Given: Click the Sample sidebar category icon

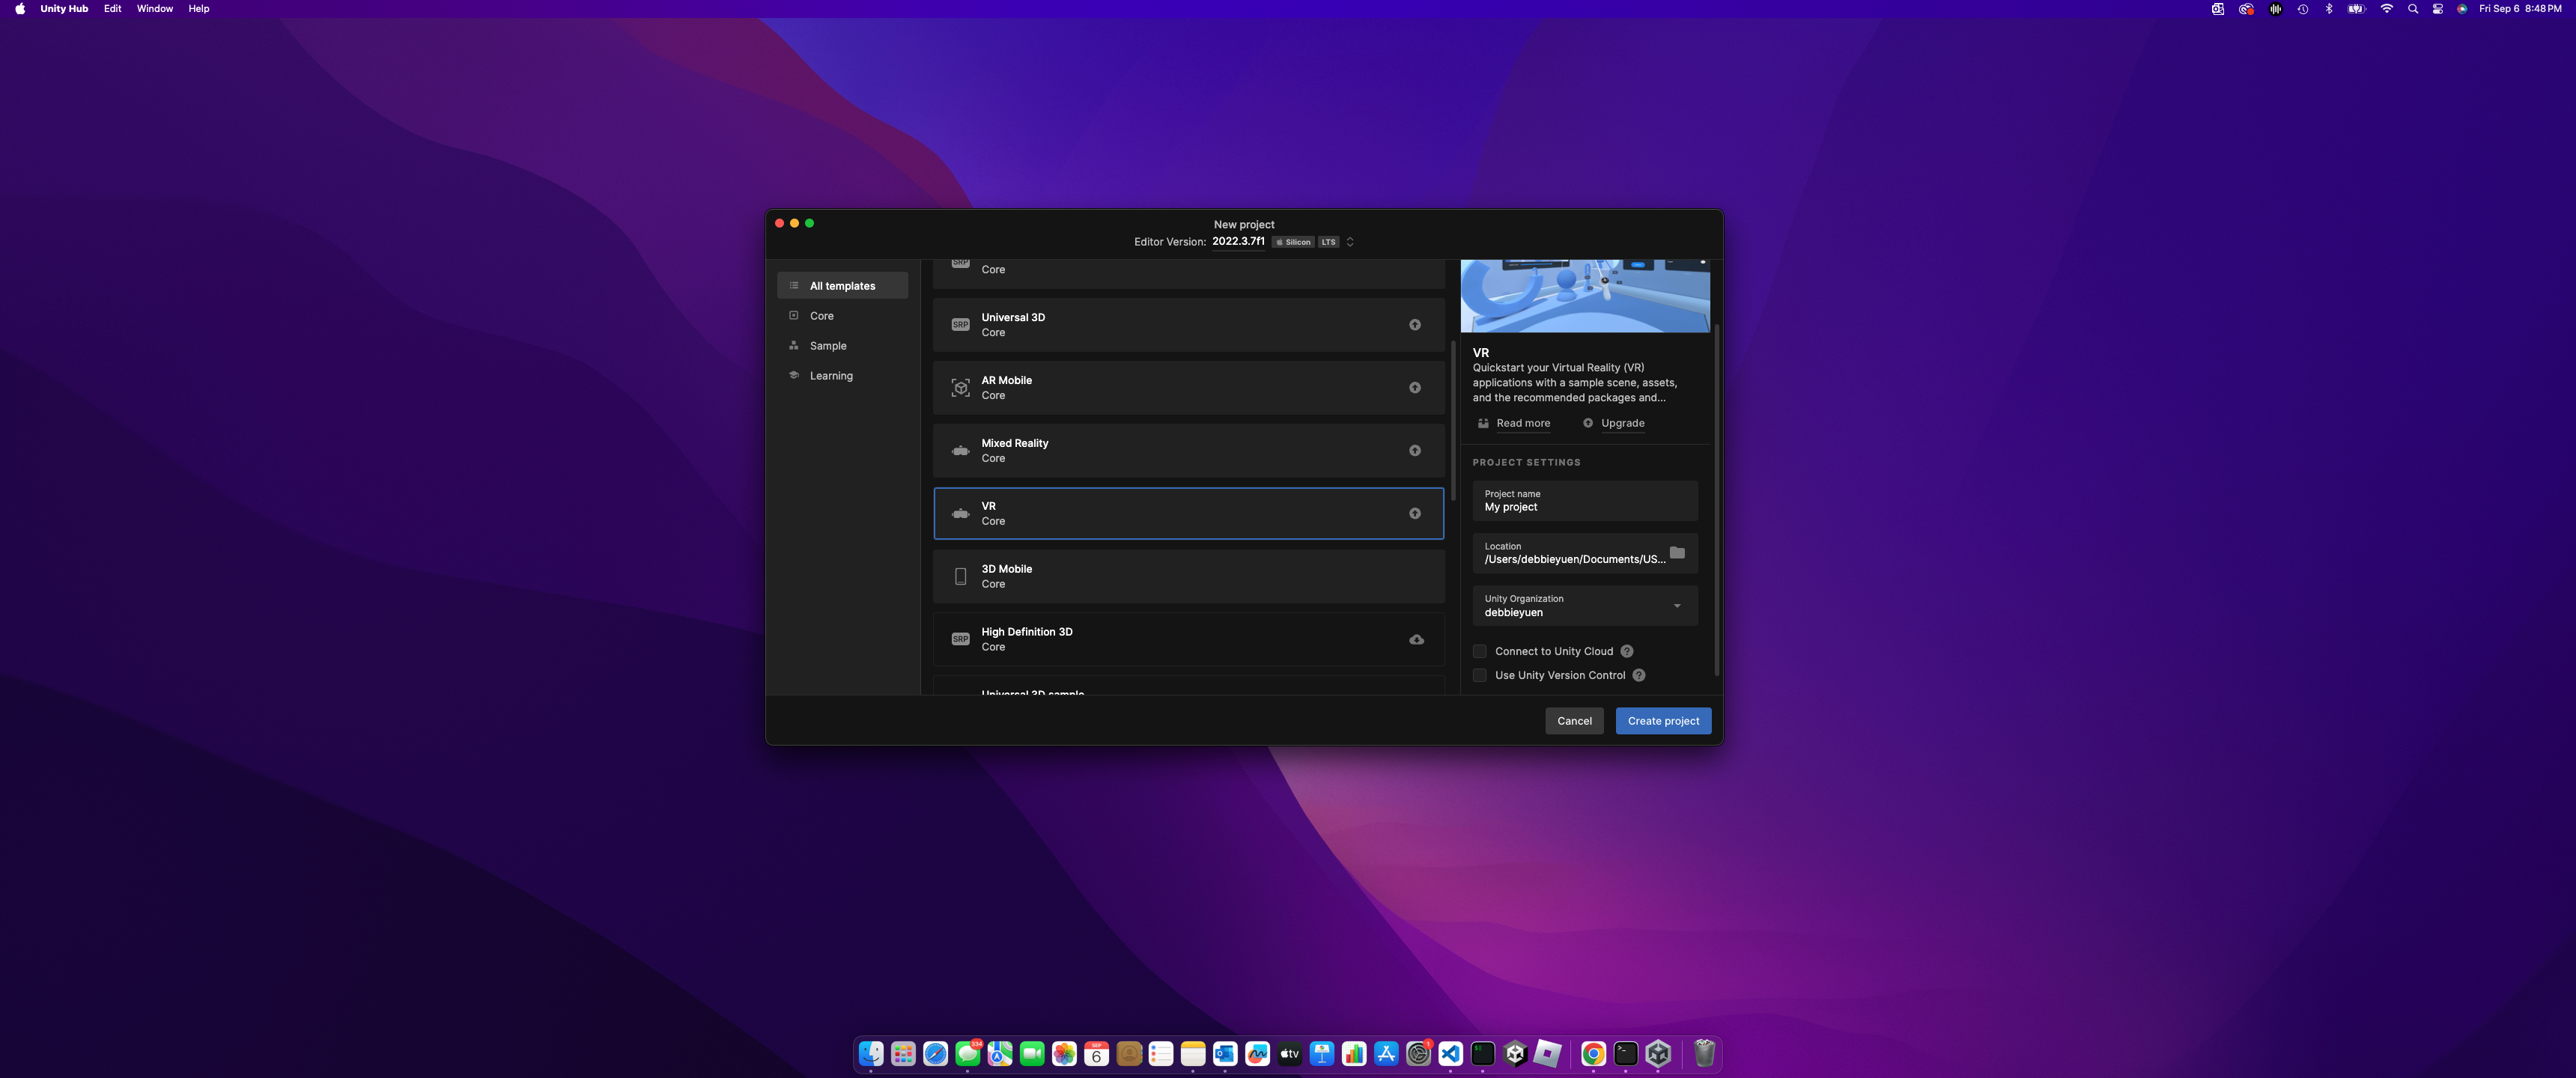Looking at the screenshot, I should [x=794, y=345].
